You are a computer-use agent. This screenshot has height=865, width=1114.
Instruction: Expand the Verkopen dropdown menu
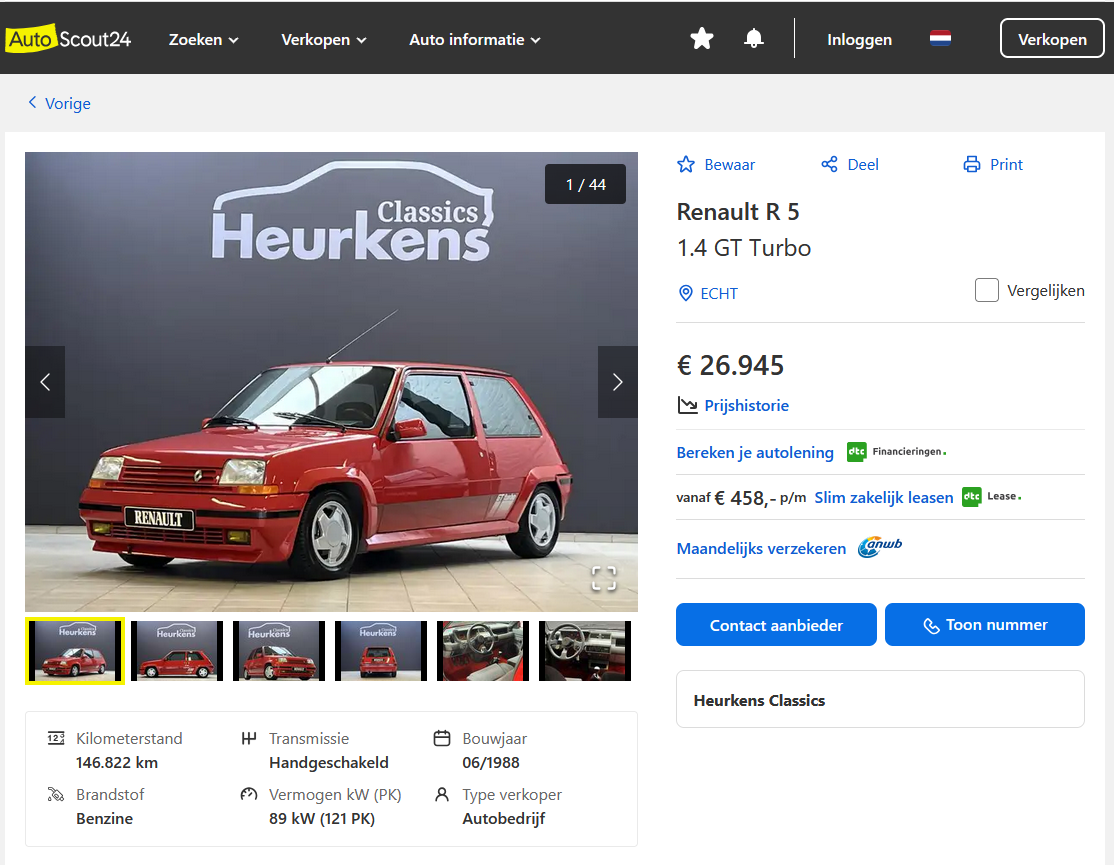pos(323,40)
